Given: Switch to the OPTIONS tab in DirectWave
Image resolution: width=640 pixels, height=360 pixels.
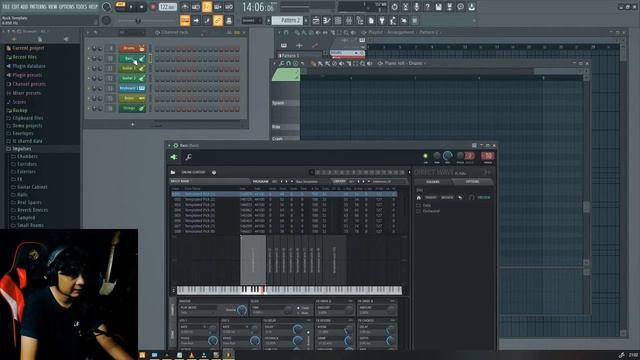Looking at the screenshot, I should click(473, 182).
